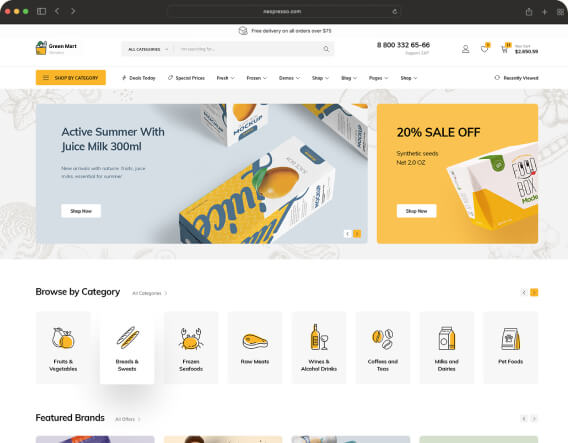The height and width of the screenshot is (443, 568).
Task: Click the Shop by Category button
Action: click(71, 78)
